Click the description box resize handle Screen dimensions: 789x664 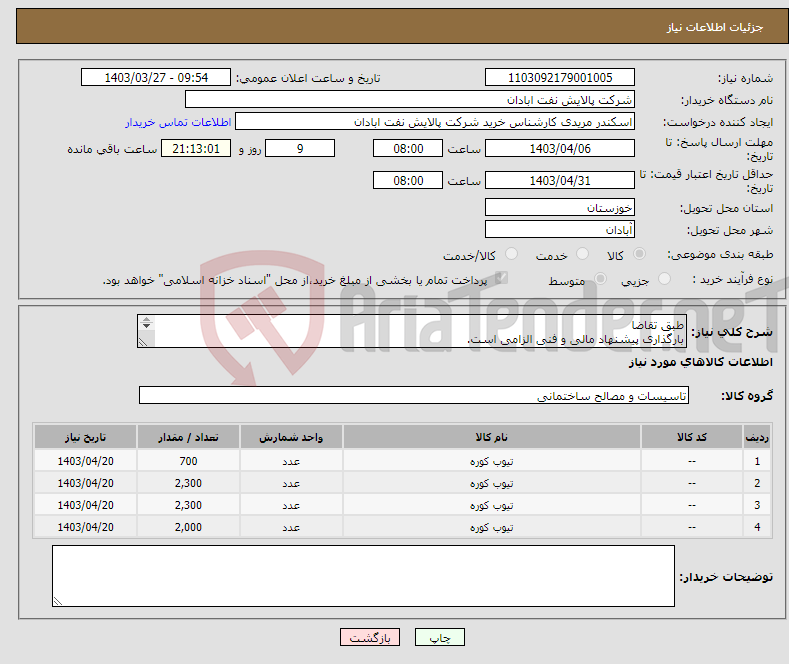[143, 342]
